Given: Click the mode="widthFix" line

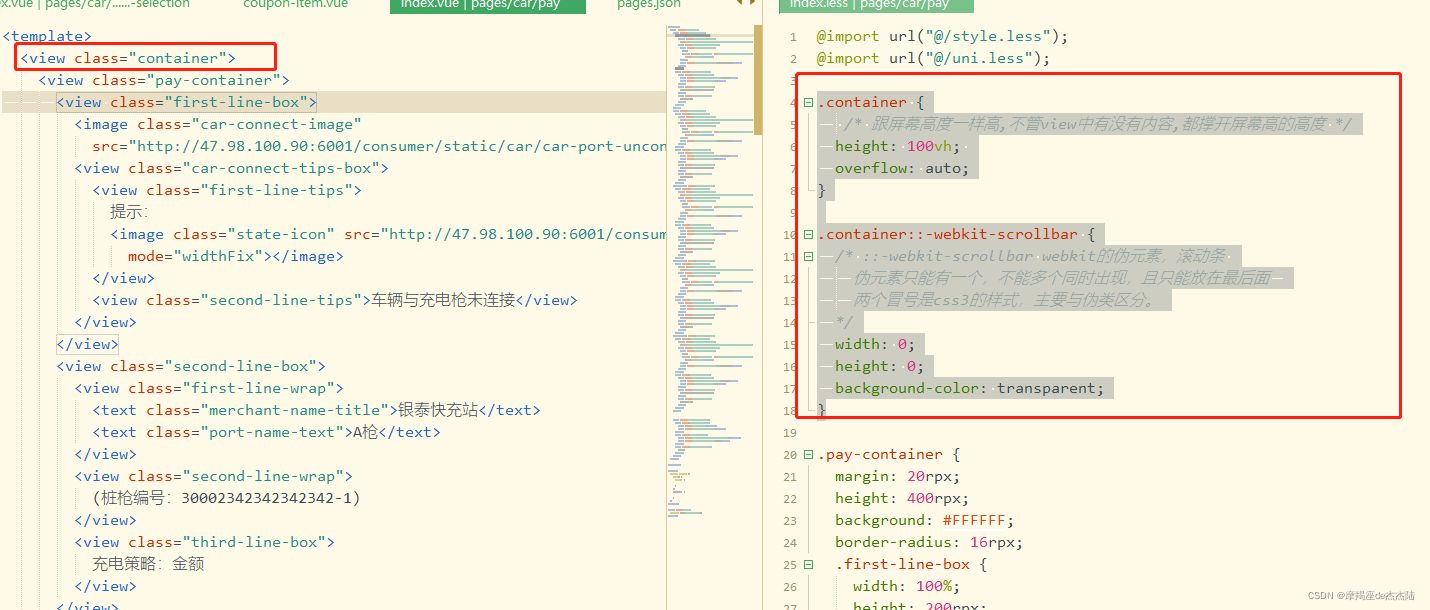Looking at the screenshot, I should (236, 256).
